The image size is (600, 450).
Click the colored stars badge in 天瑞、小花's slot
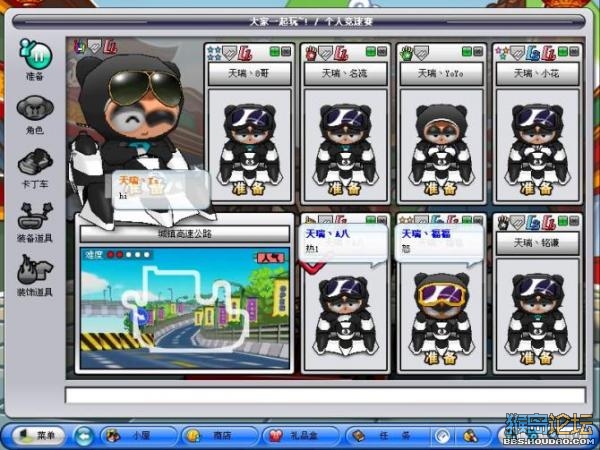tap(502, 53)
